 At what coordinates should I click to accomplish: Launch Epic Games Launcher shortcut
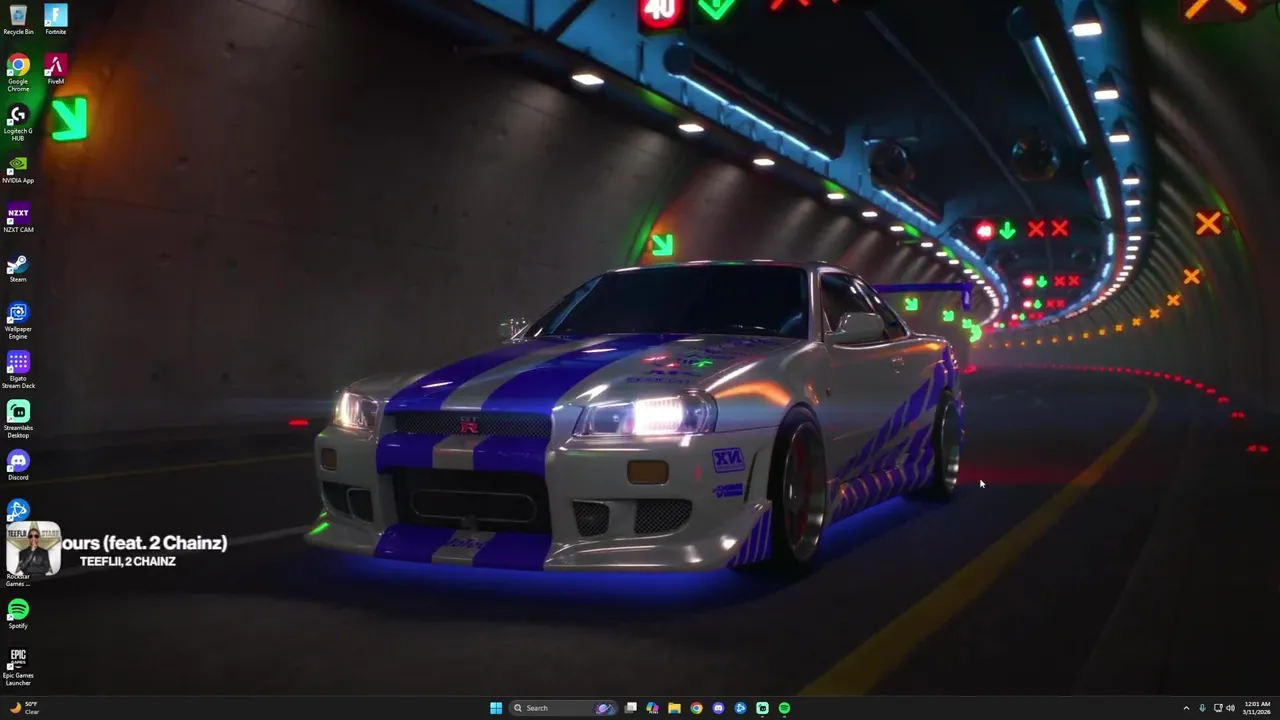tap(18, 667)
